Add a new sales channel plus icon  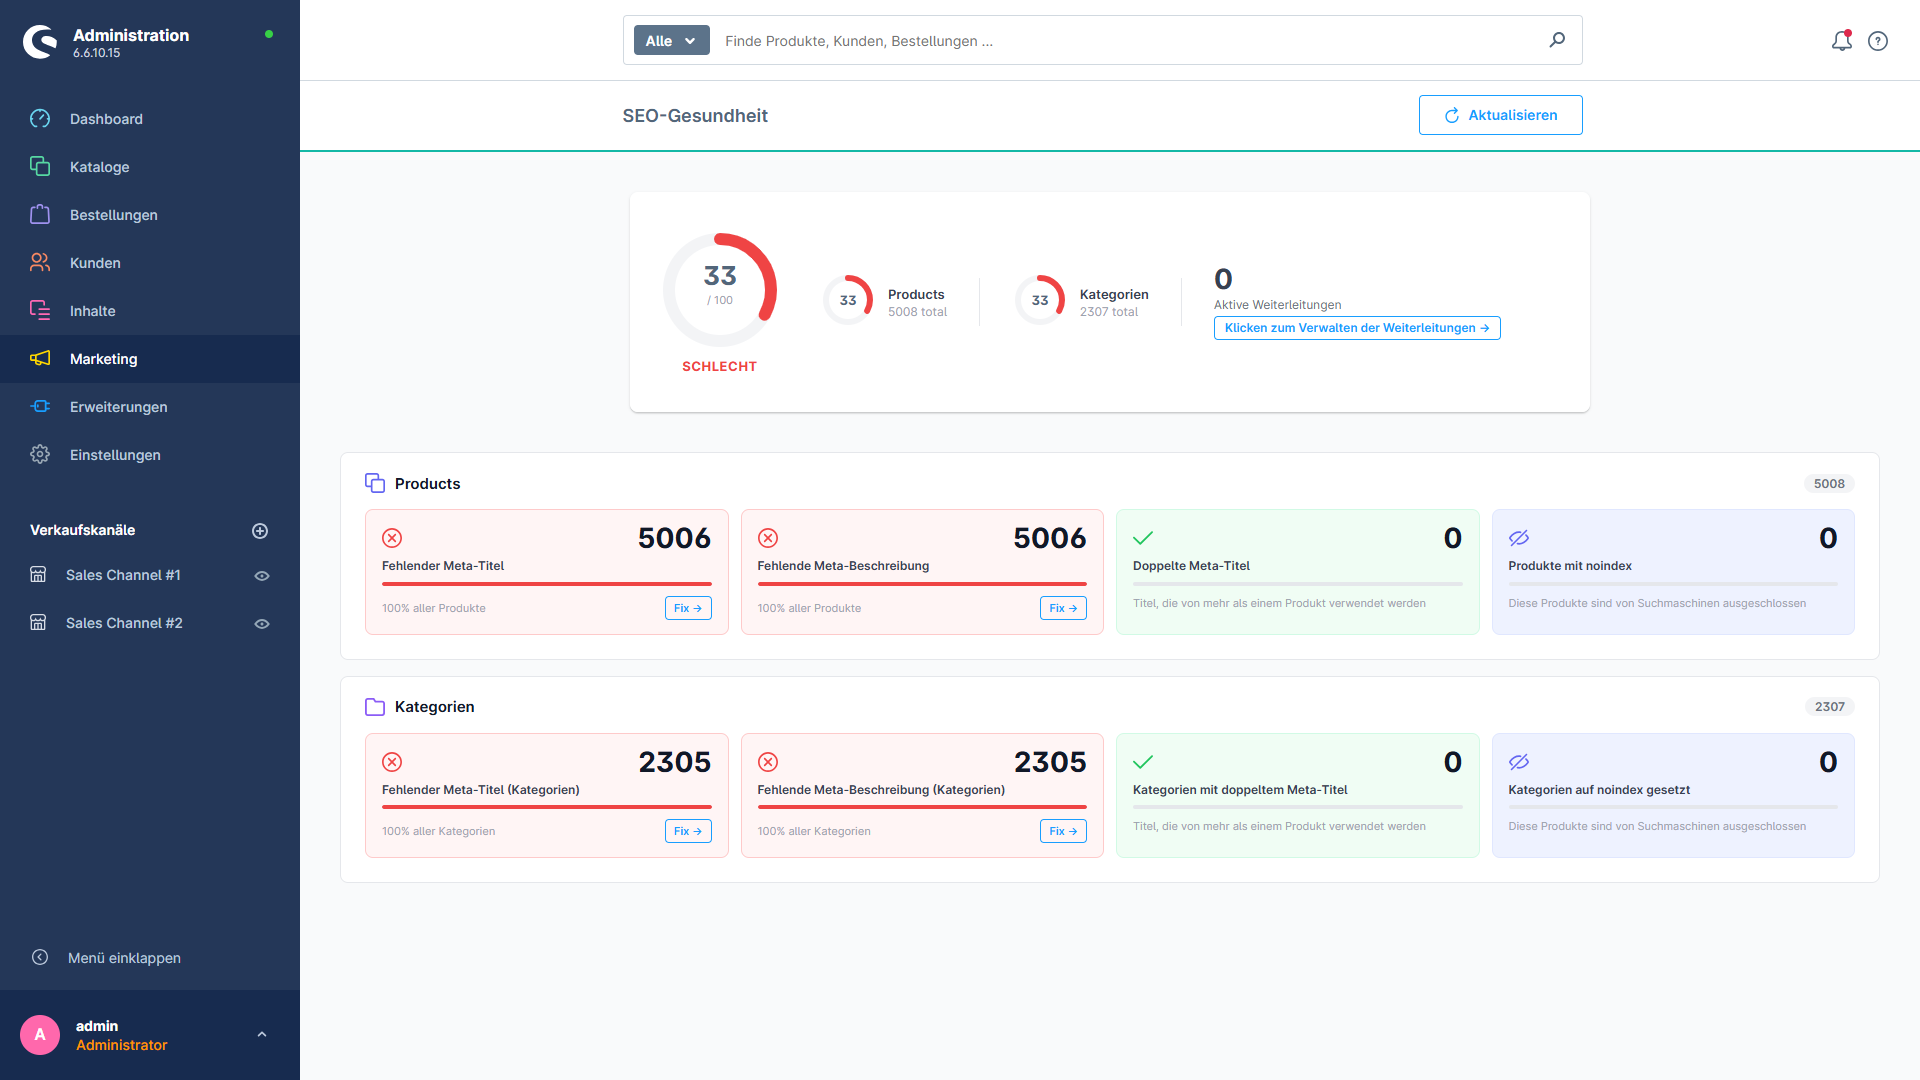click(x=260, y=531)
